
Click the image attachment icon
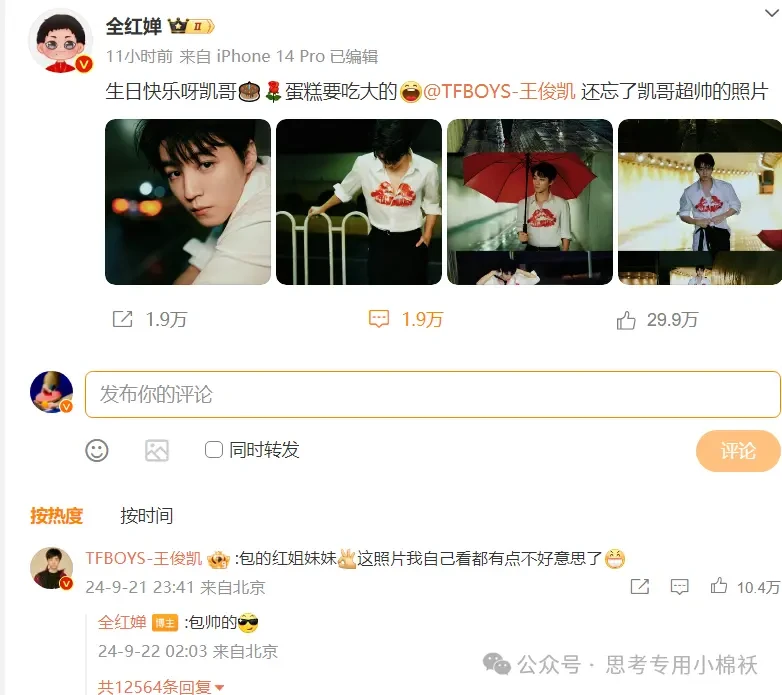[x=157, y=451]
